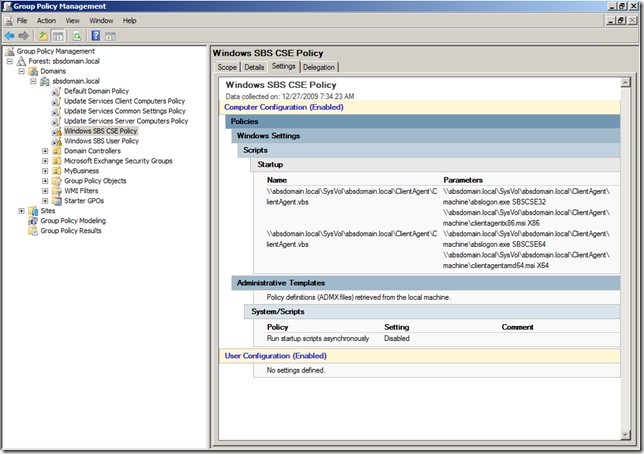Select the Settings tab
644x454 pixels.
tap(283, 66)
